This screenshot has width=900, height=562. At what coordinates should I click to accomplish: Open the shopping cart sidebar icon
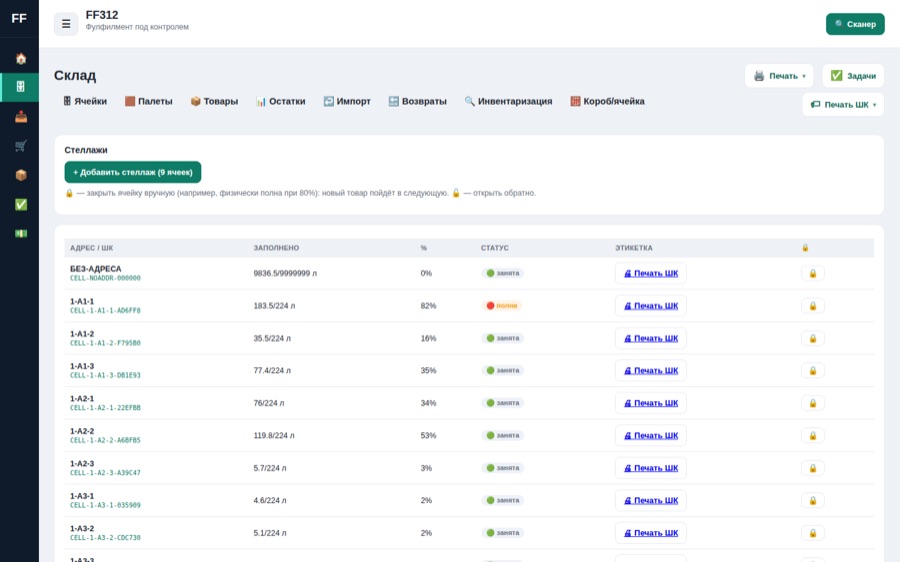(x=21, y=146)
